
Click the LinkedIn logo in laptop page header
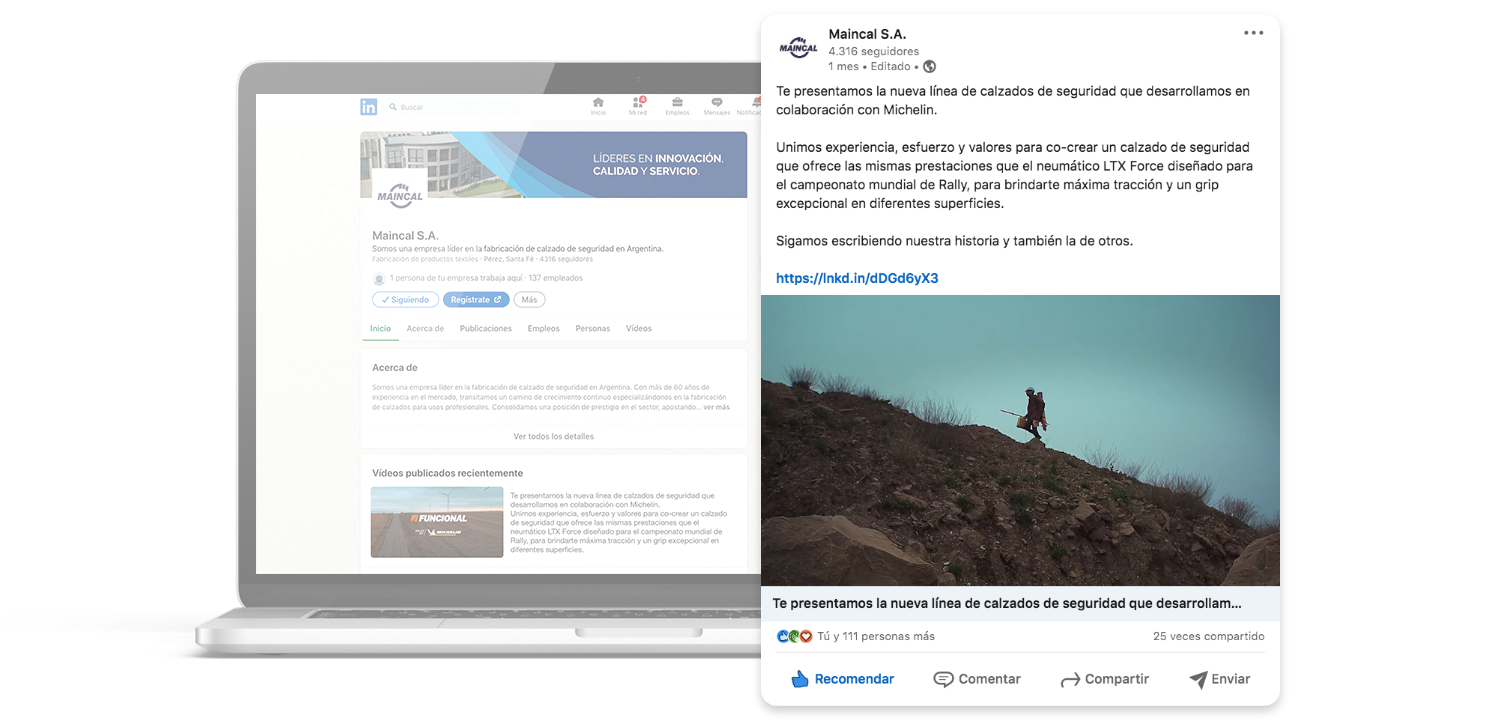[369, 106]
